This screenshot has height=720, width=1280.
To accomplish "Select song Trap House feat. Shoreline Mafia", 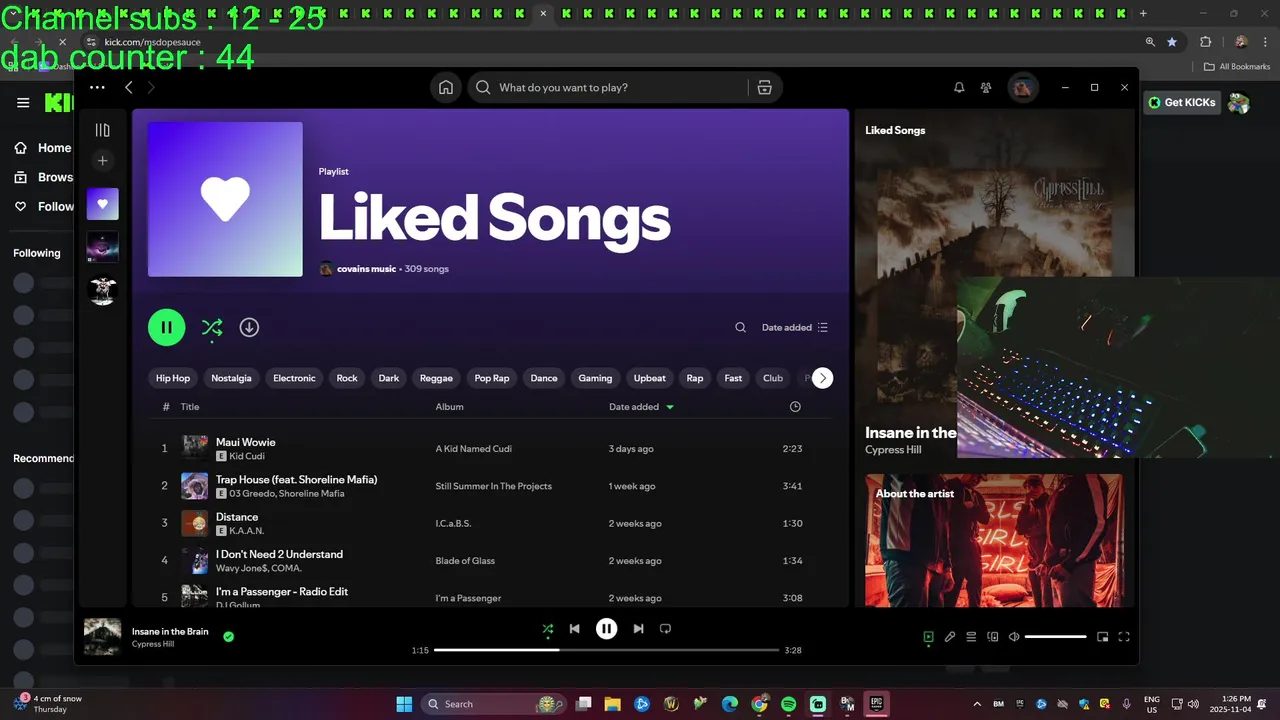I will click(x=296, y=480).
